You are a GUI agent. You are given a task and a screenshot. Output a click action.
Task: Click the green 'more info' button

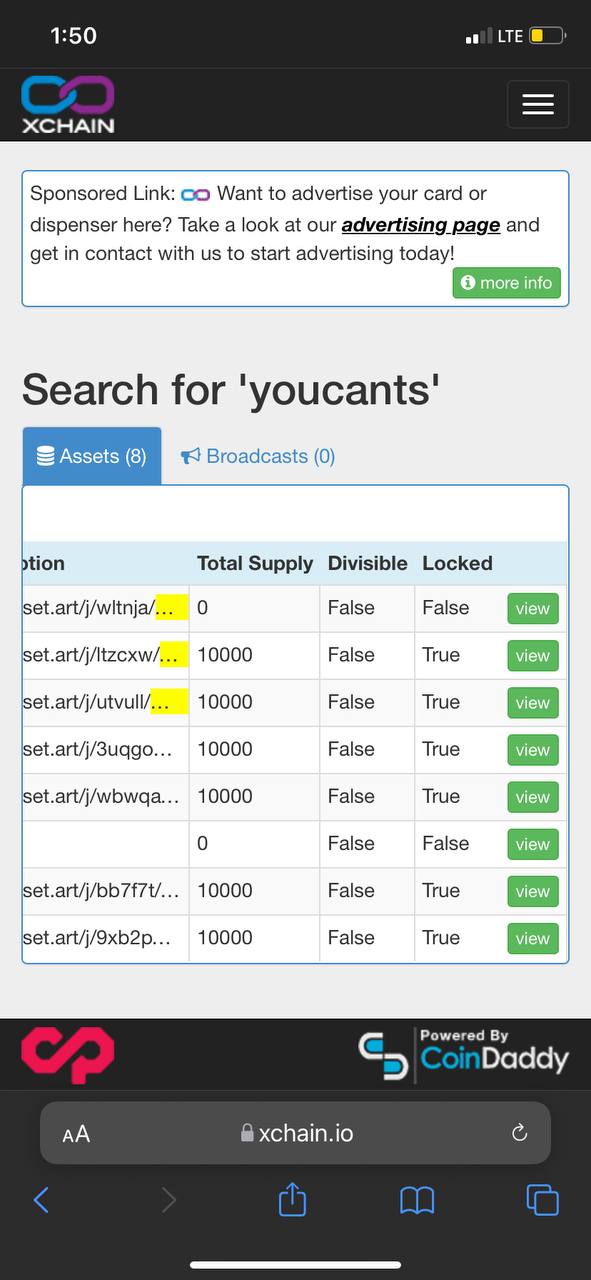(x=507, y=283)
